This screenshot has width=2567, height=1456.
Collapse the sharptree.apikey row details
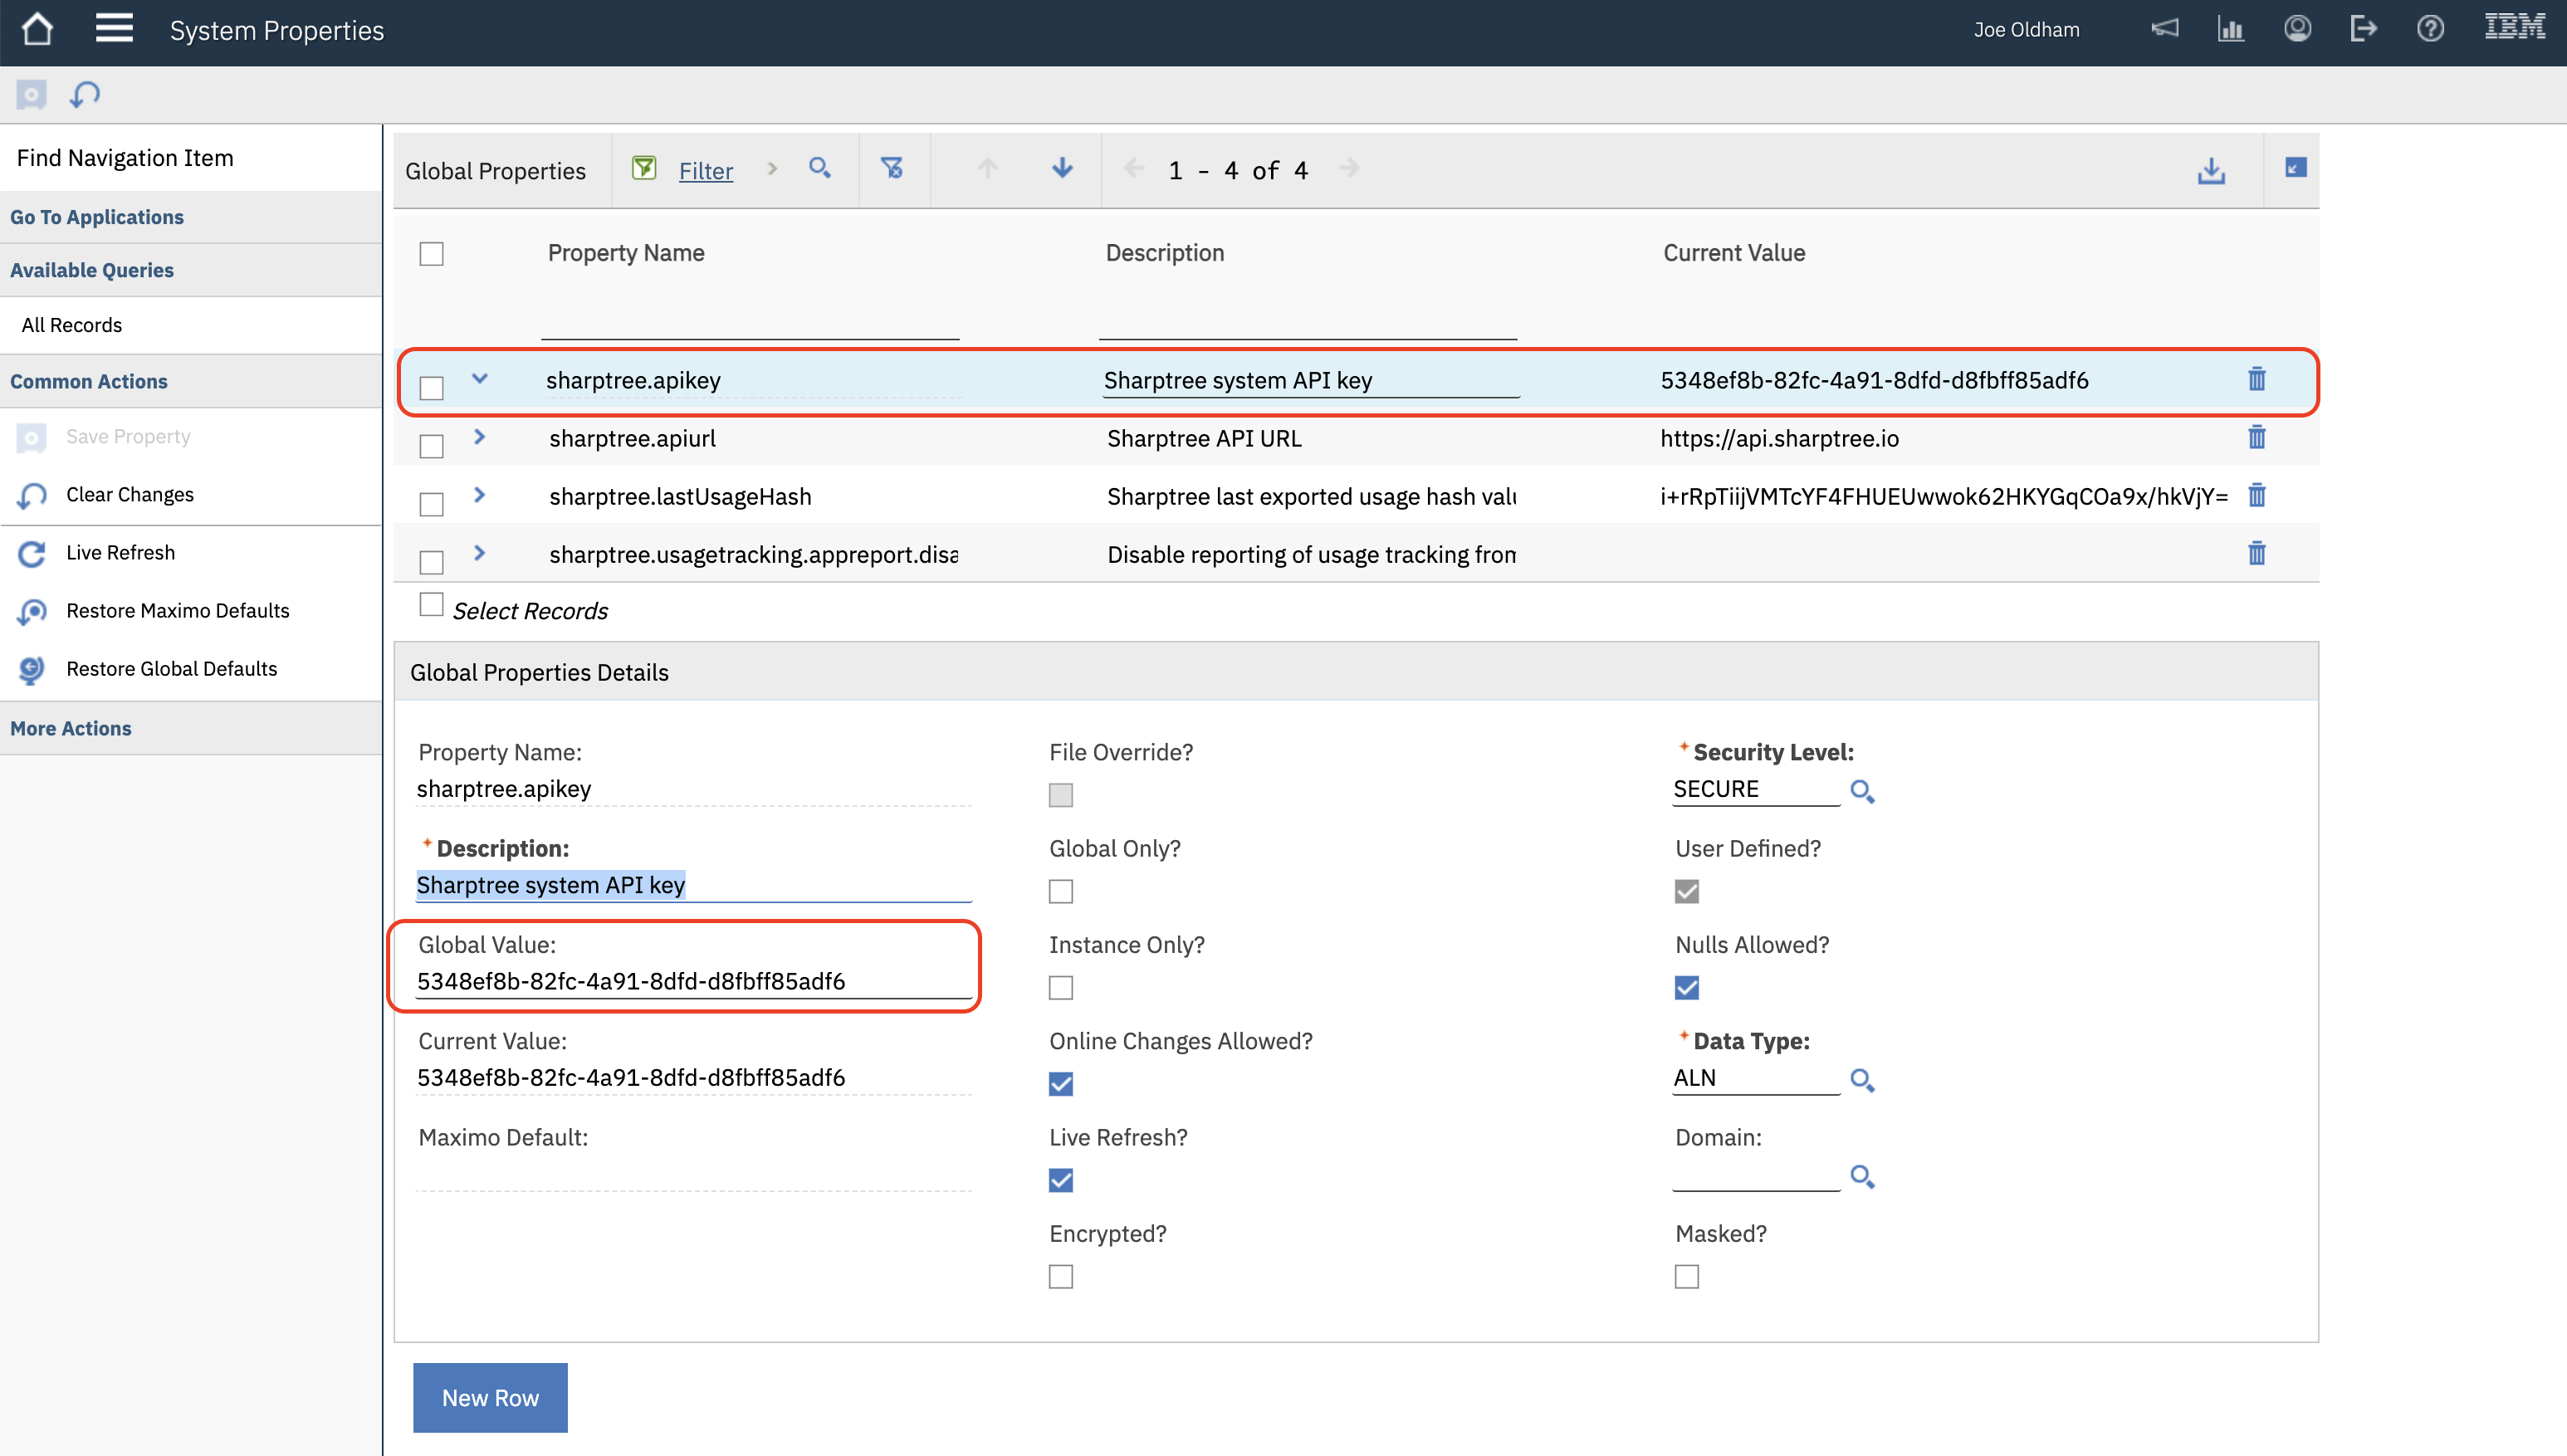point(480,378)
